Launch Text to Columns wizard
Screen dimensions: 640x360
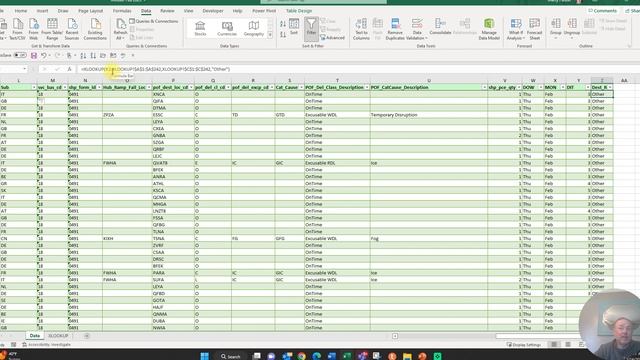coord(361,29)
